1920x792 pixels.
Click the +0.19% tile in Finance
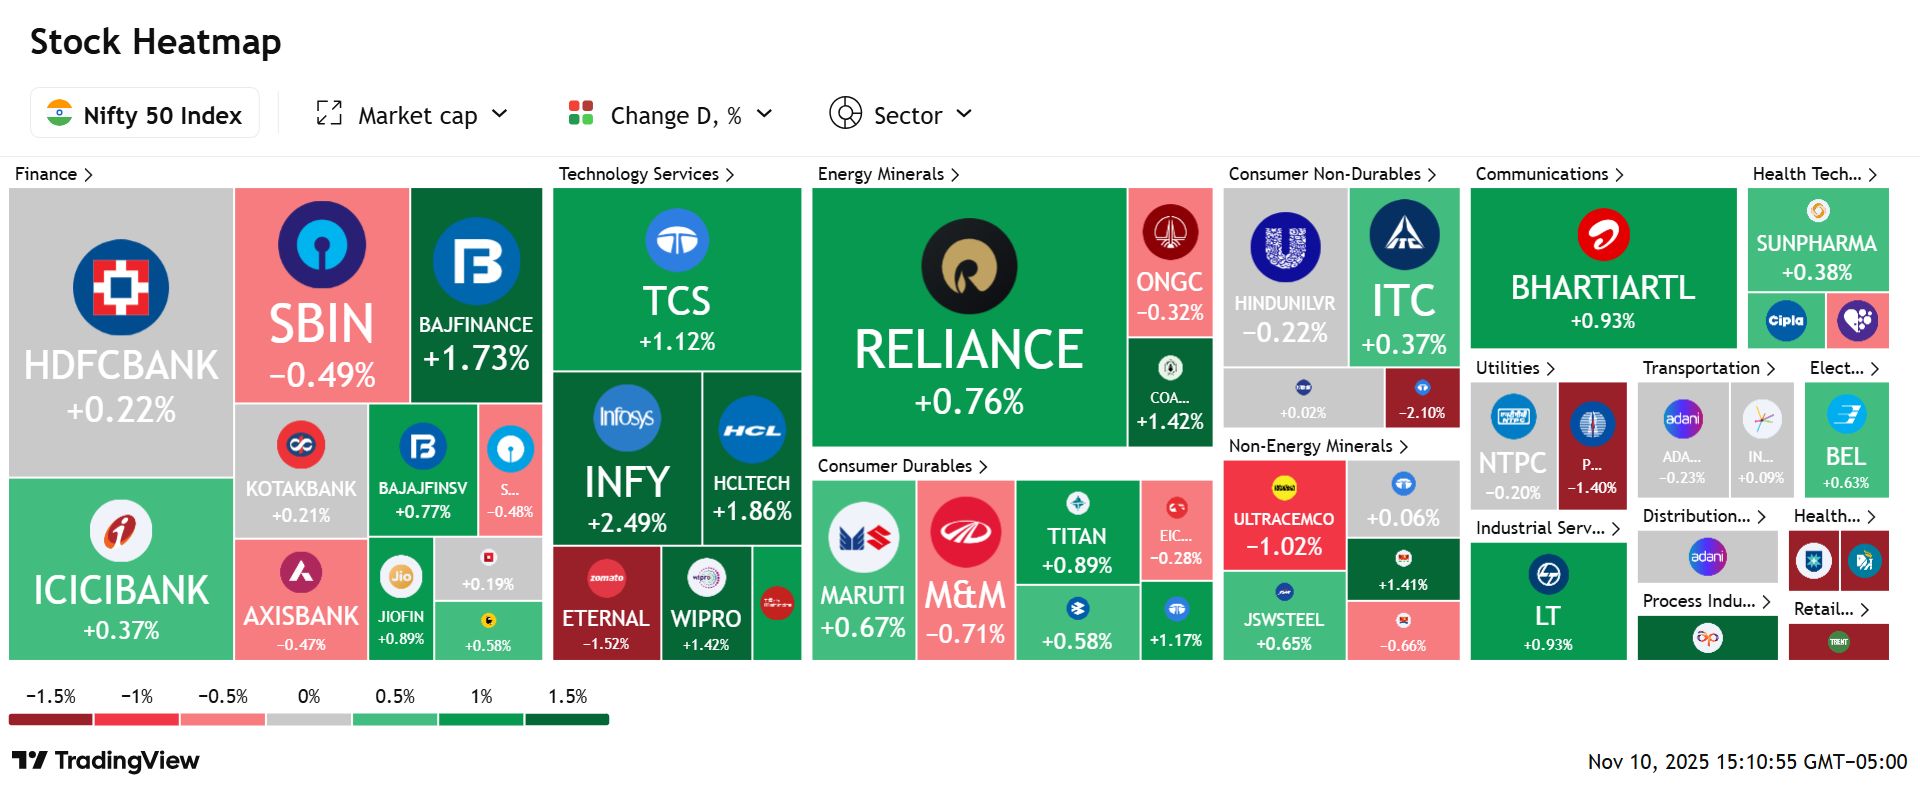[x=489, y=569]
